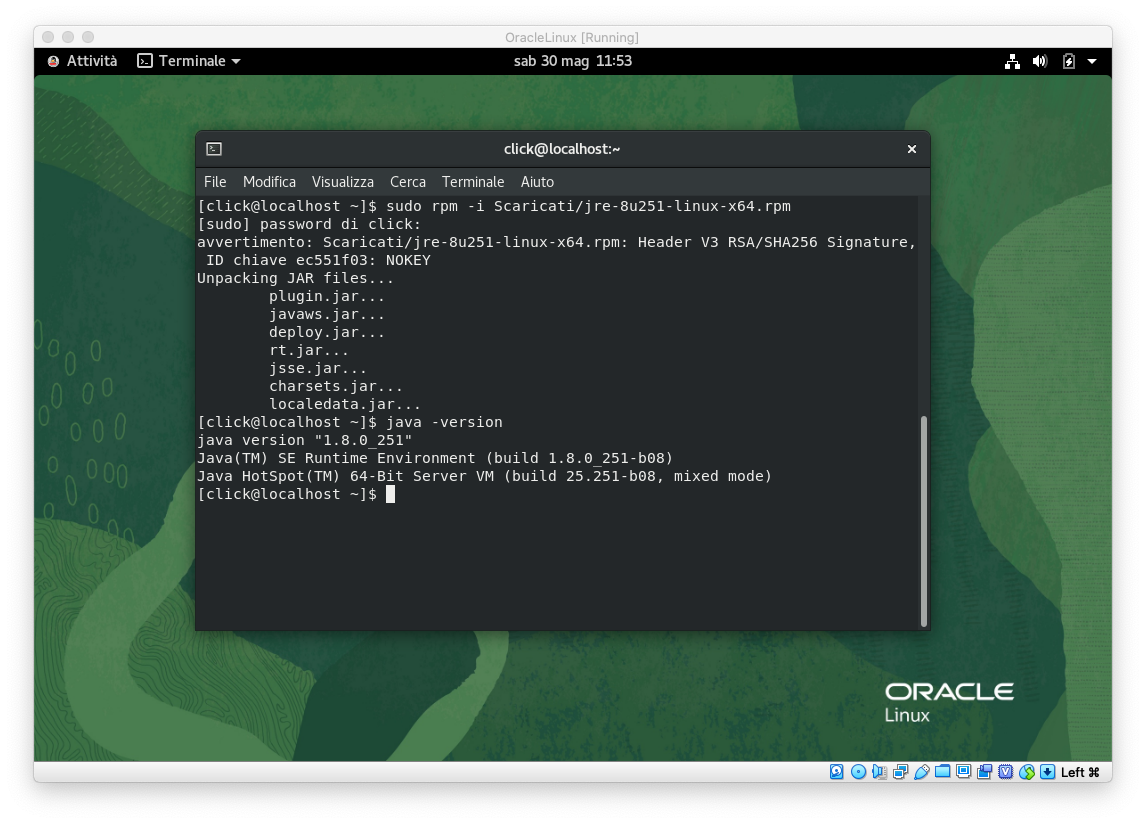Click the 'Java(TM) SE Runtime Environment' line
Image resolution: width=1146 pixels, height=824 pixels.
click(435, 458)
